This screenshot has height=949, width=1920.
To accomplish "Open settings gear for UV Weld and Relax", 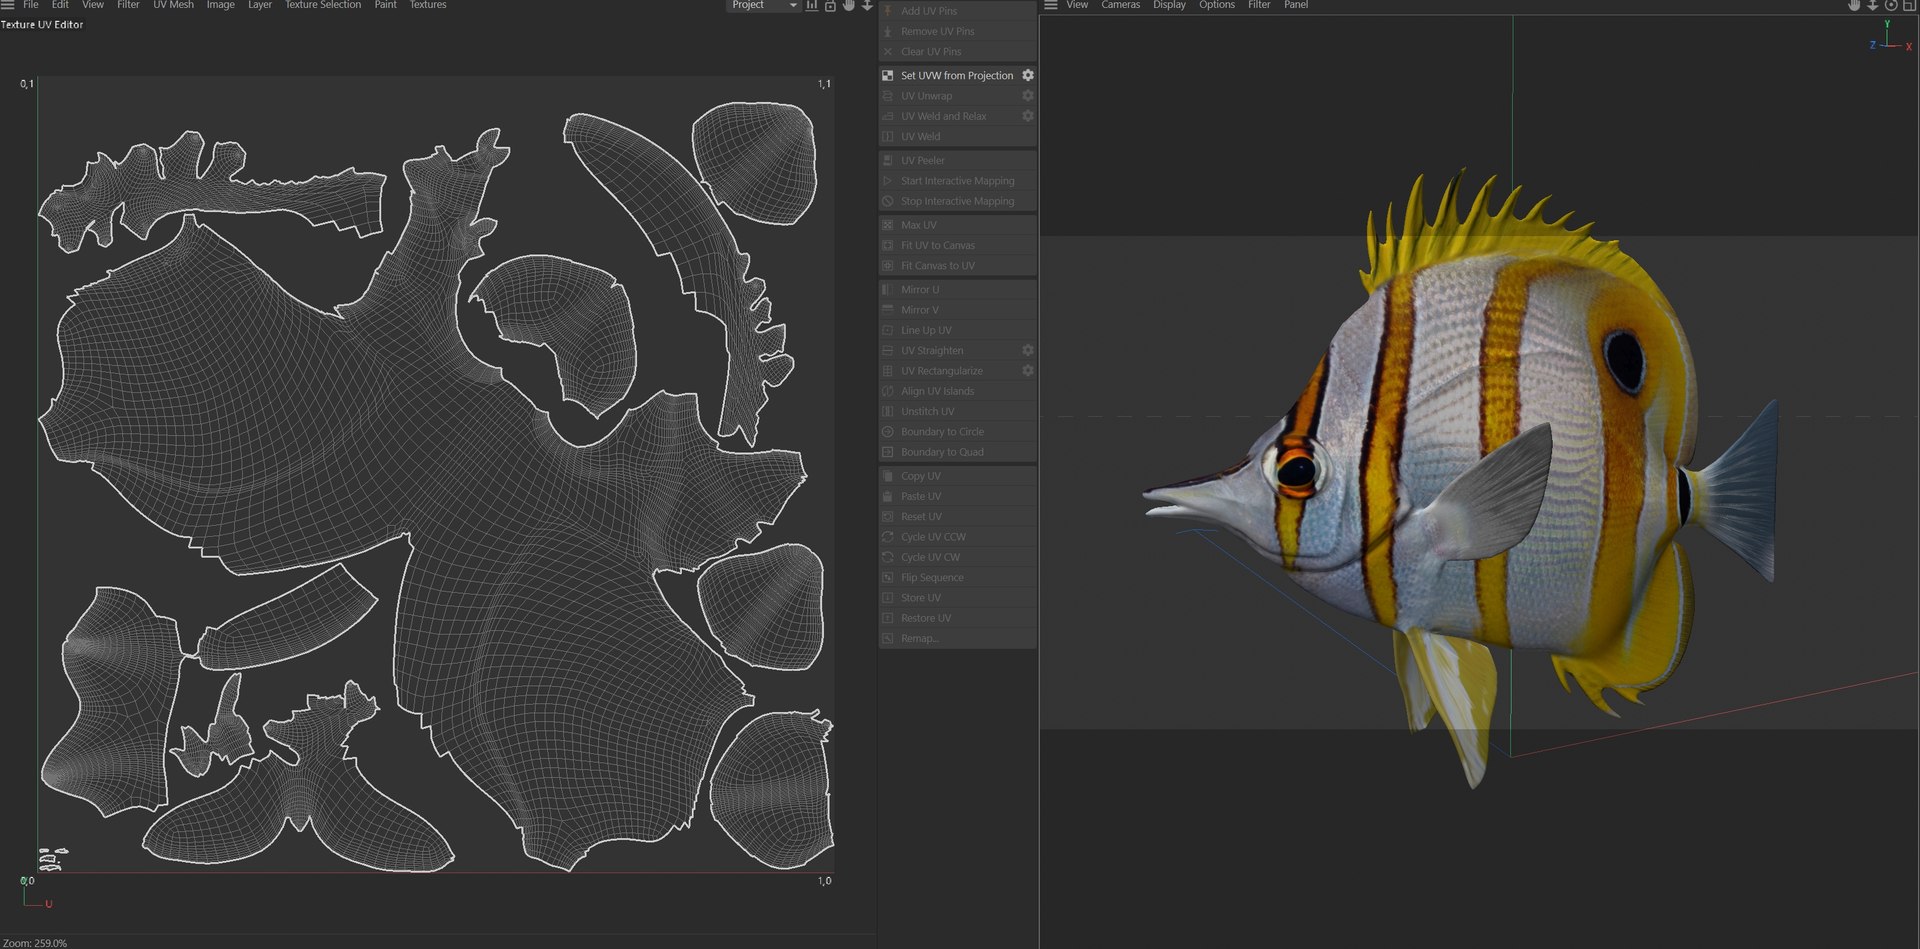I will [x=1027, y=116].
